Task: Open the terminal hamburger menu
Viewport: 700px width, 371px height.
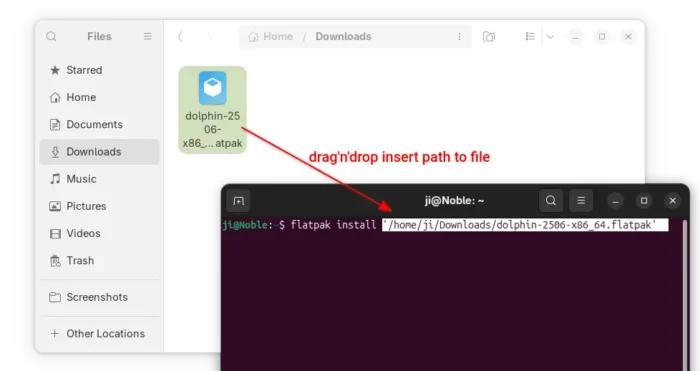Action: tap(581, 200)
